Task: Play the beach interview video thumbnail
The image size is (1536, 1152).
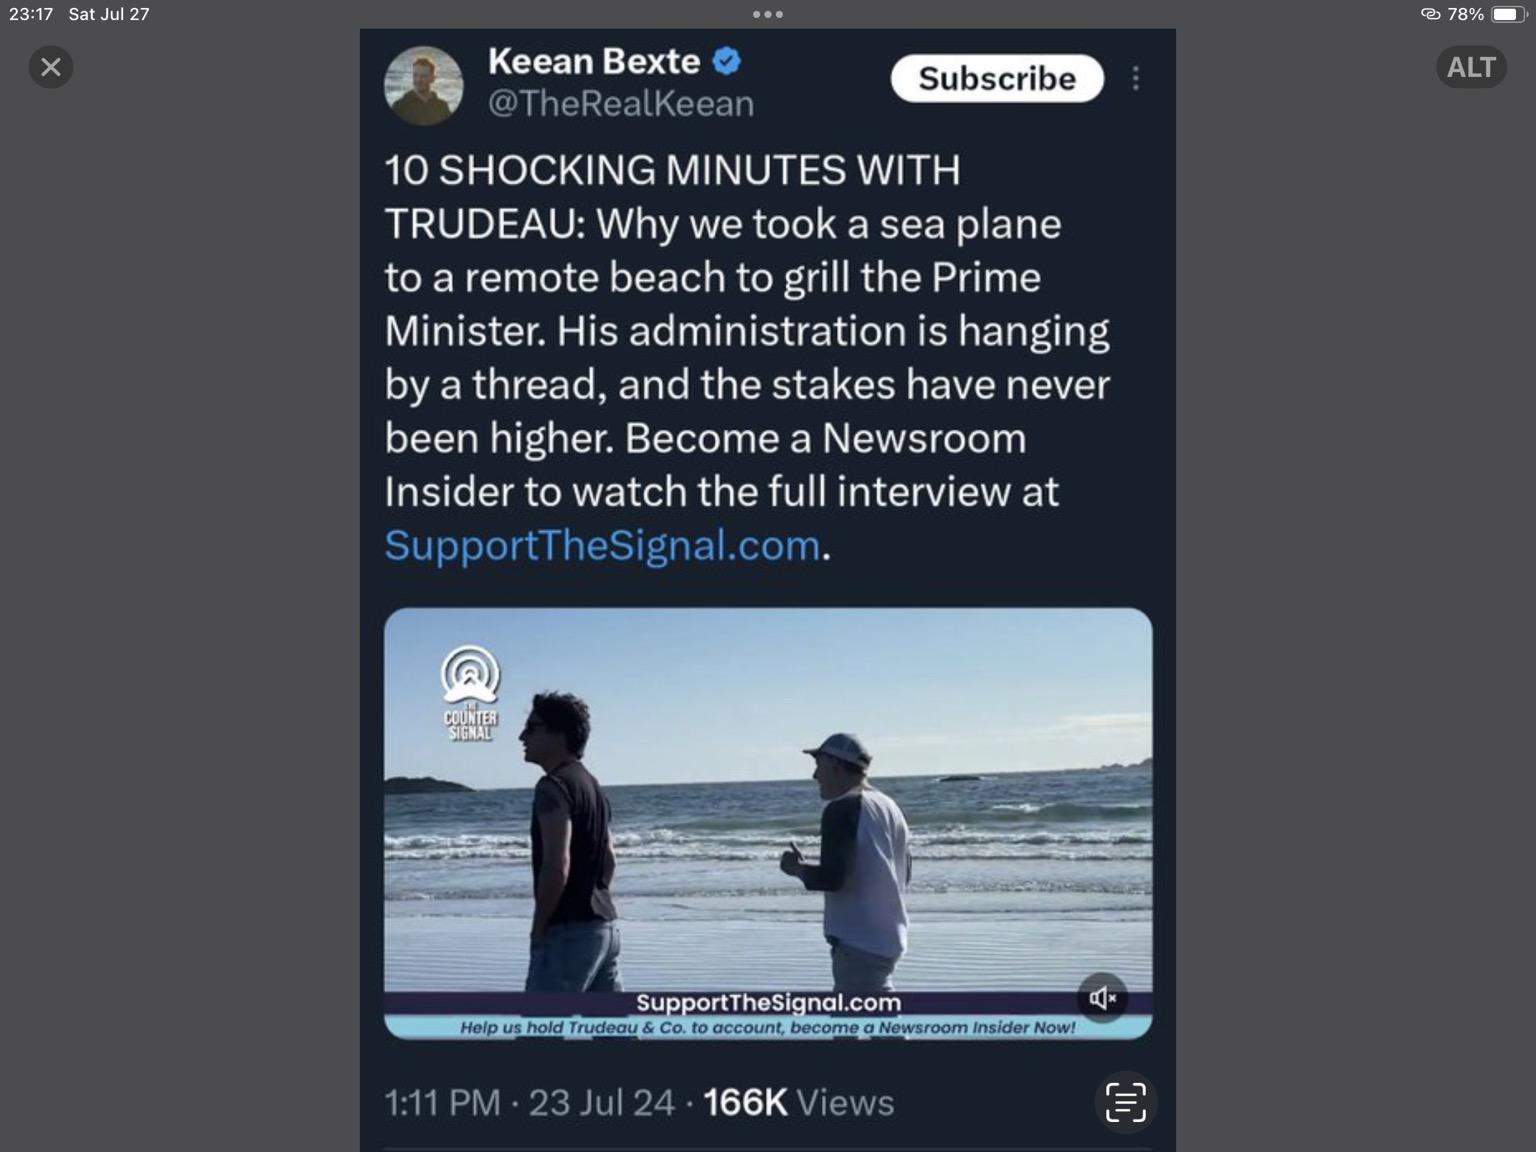Action: tap(768, 823)
